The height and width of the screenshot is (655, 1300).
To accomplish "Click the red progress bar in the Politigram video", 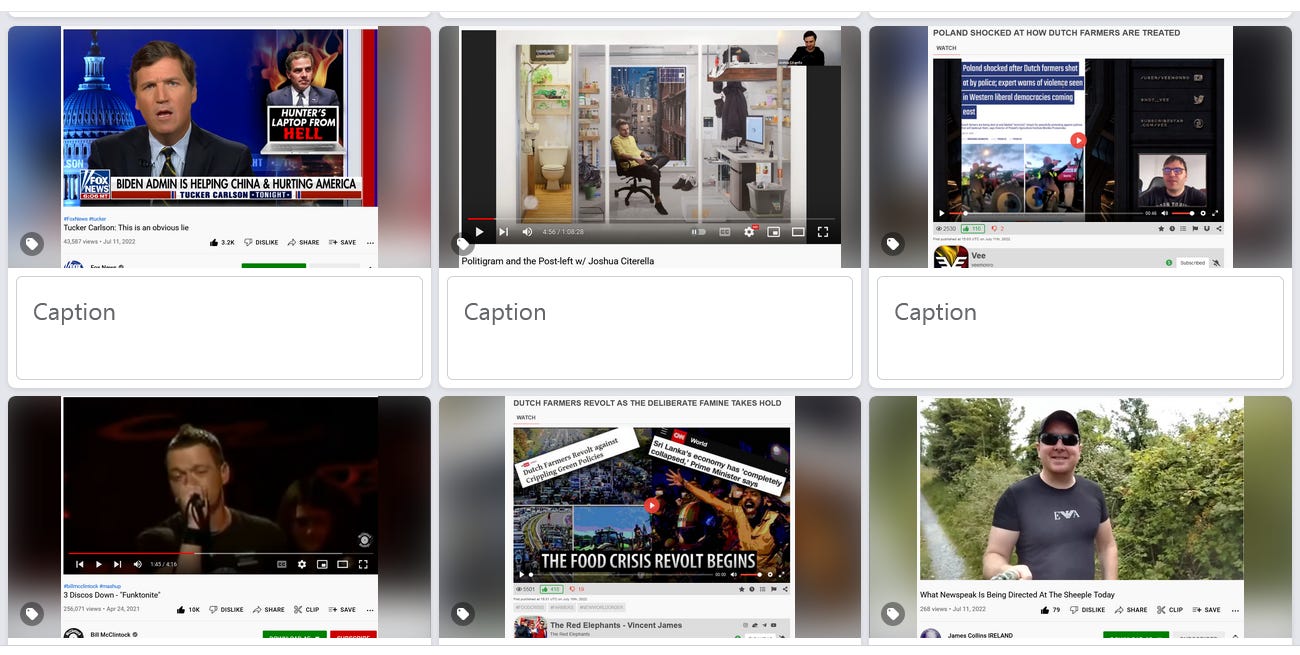I will (483, 219).
